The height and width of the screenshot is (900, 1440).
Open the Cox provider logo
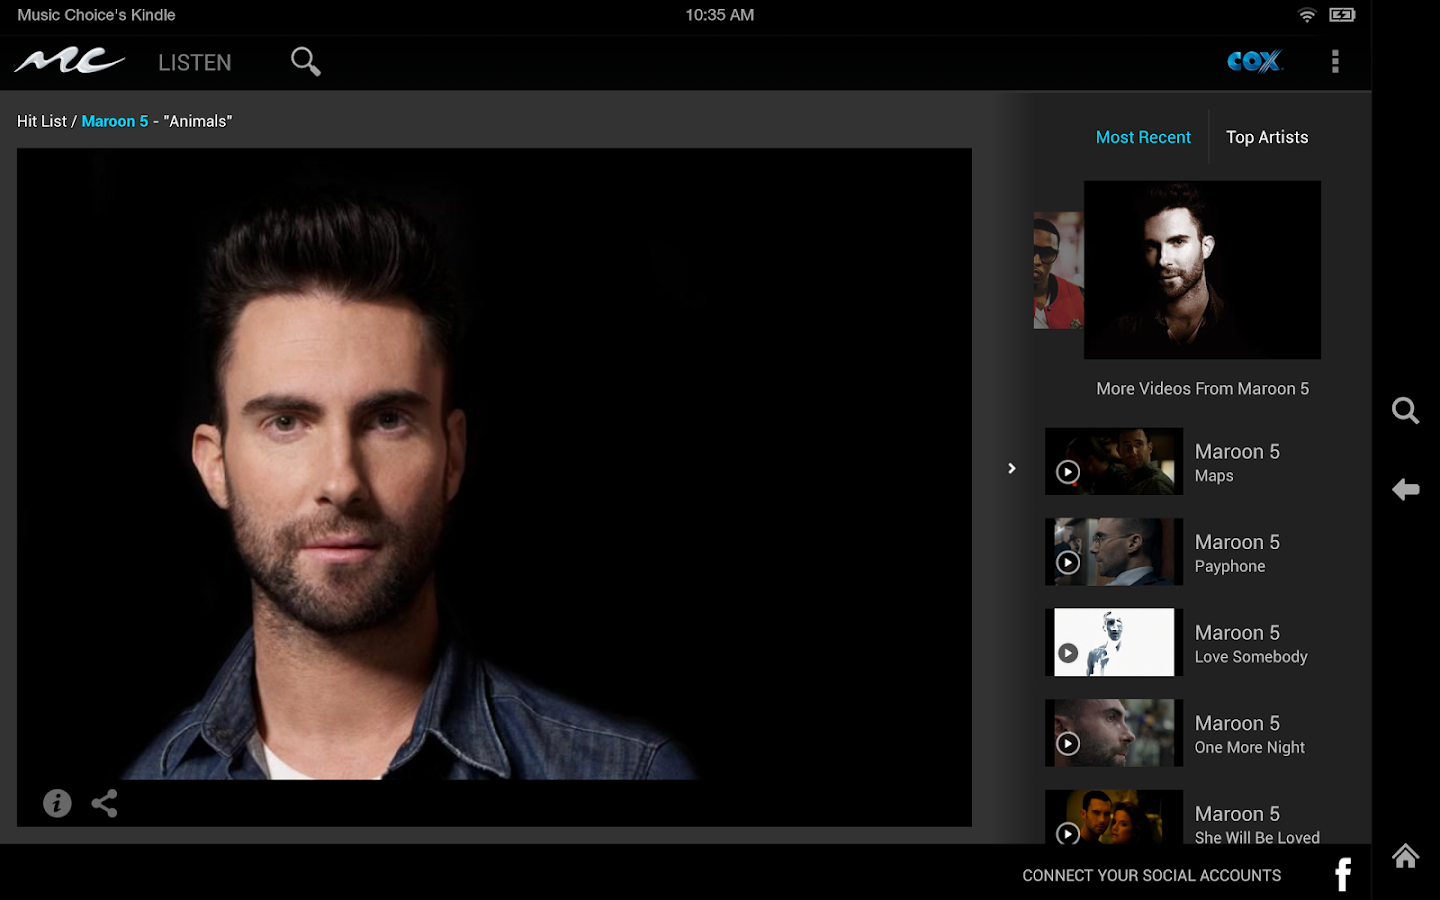tap(1255, 62)
